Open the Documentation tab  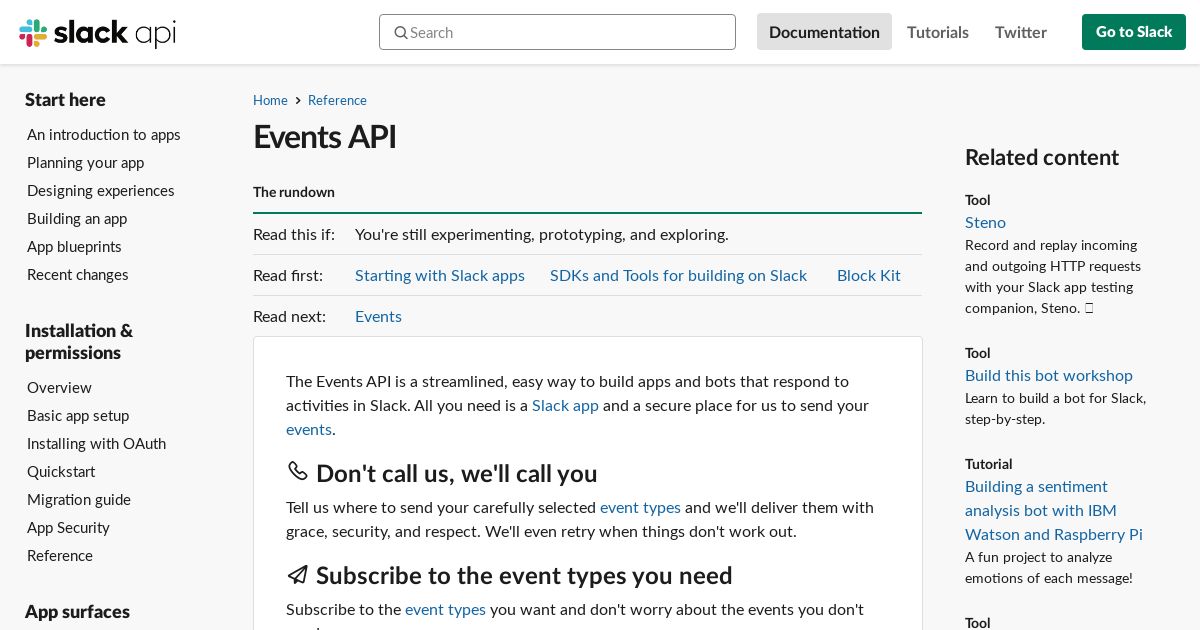824,32
